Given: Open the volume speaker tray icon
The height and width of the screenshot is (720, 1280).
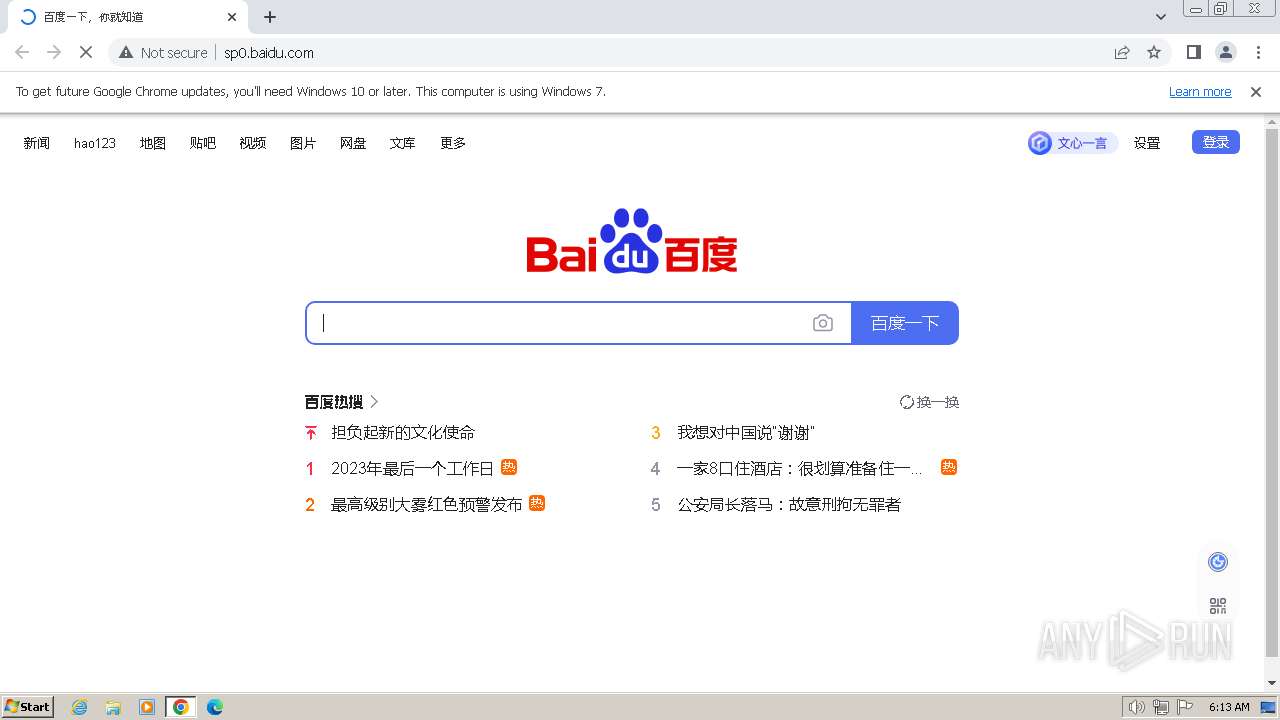Looking at the screenshot, I should pyautogui.click(x=1136, y=707).
